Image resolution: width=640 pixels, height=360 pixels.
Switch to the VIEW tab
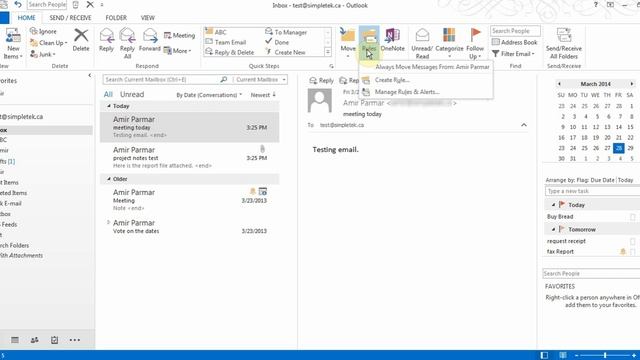pyautogui.click(x=147, y=18)
